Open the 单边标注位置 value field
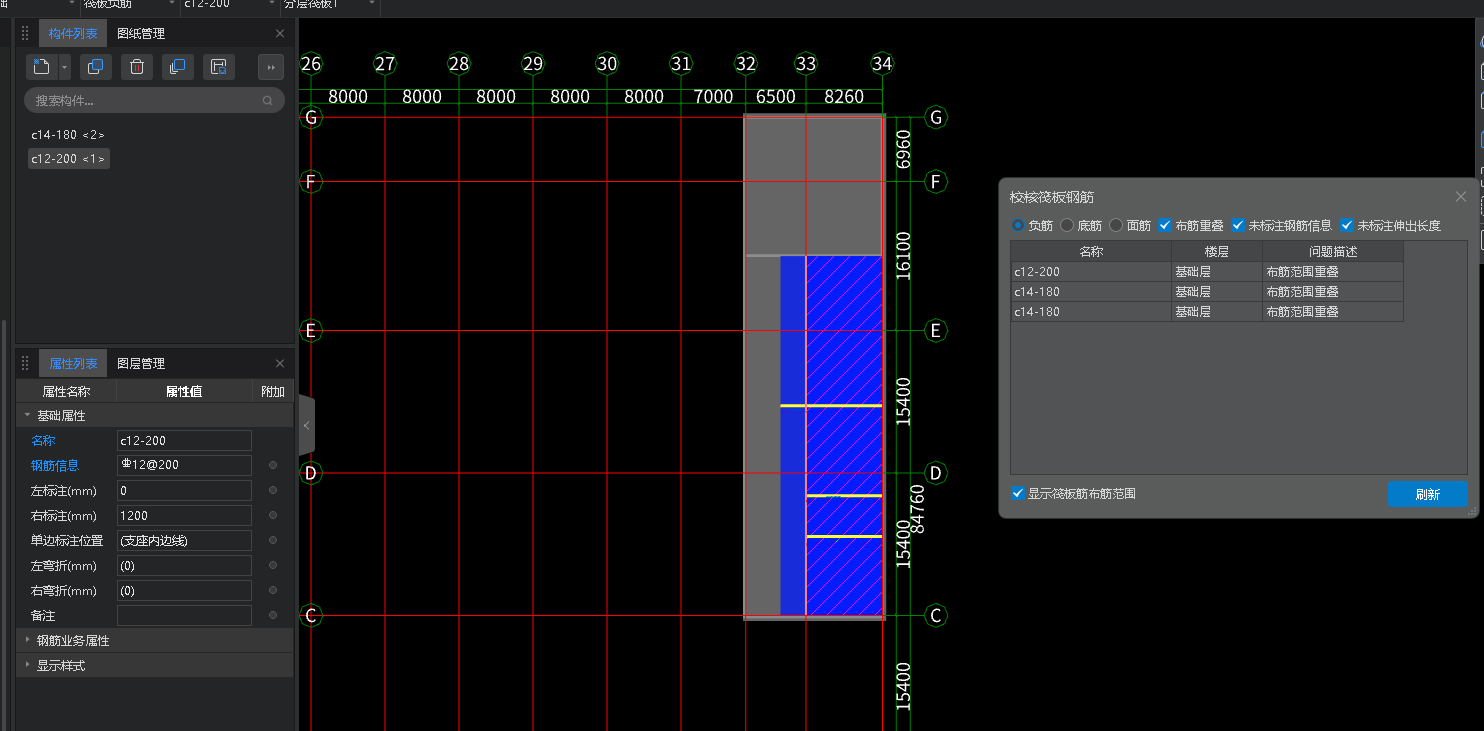This screenshot has width=1484, height=731. click(x=184, y=540)
